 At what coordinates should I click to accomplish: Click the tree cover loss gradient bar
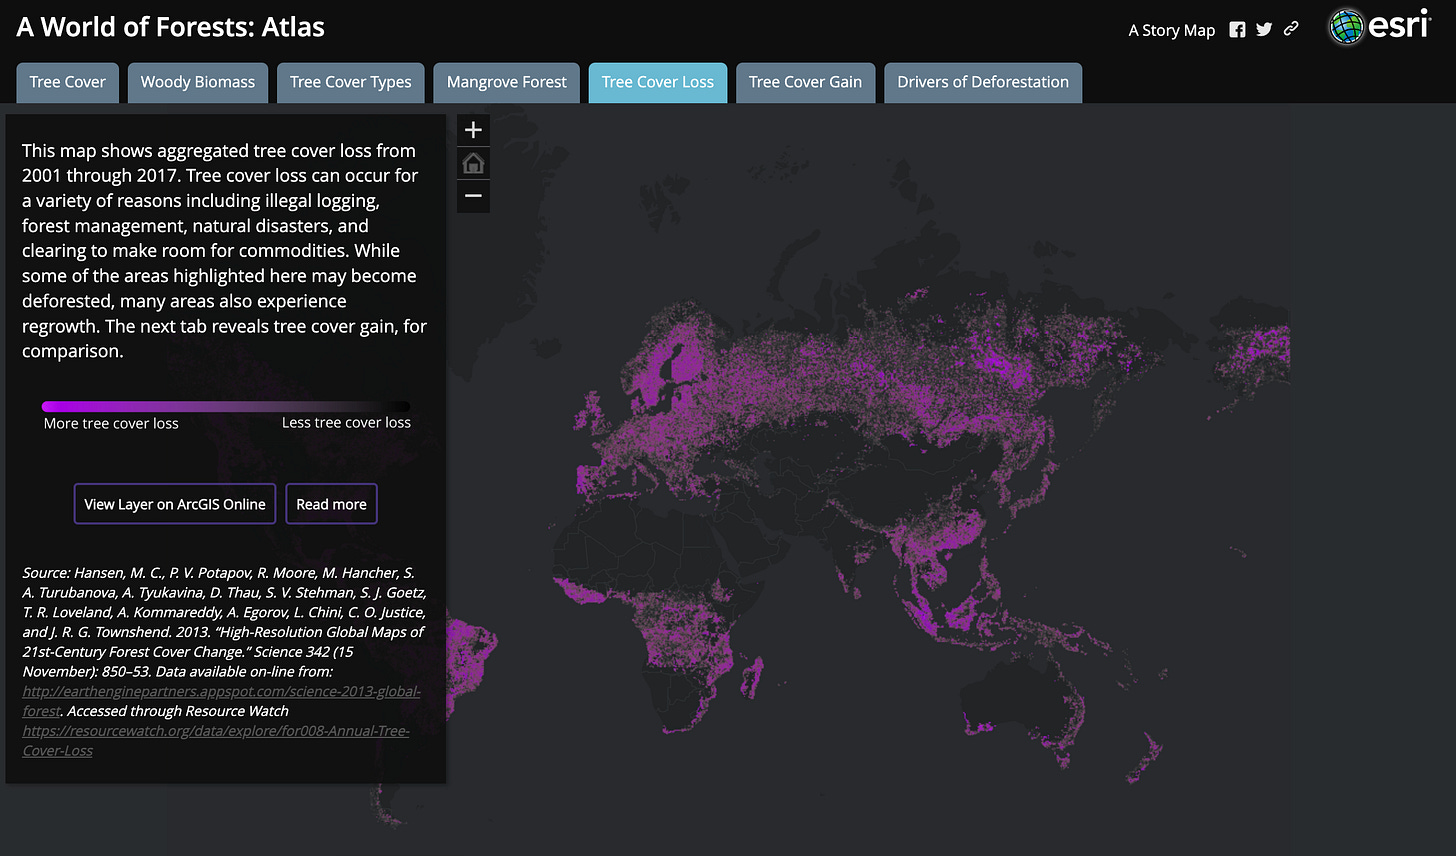[226, 406]
